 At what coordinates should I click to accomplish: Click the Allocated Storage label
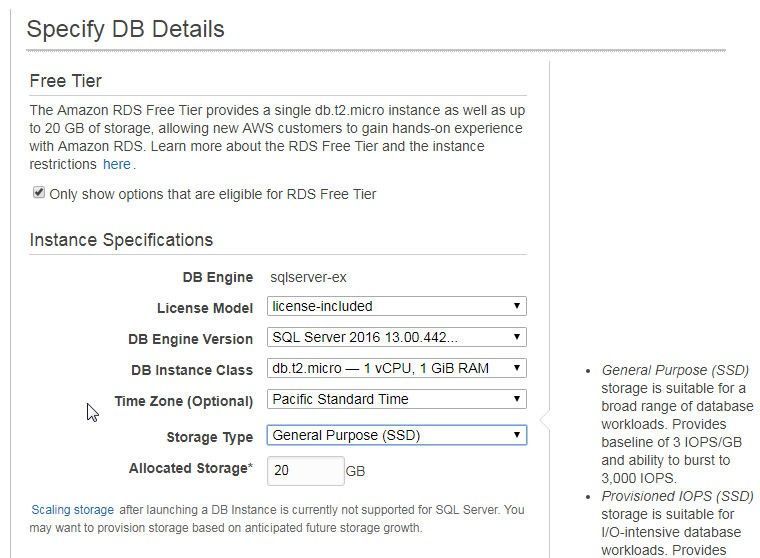(x=191, y=468)
